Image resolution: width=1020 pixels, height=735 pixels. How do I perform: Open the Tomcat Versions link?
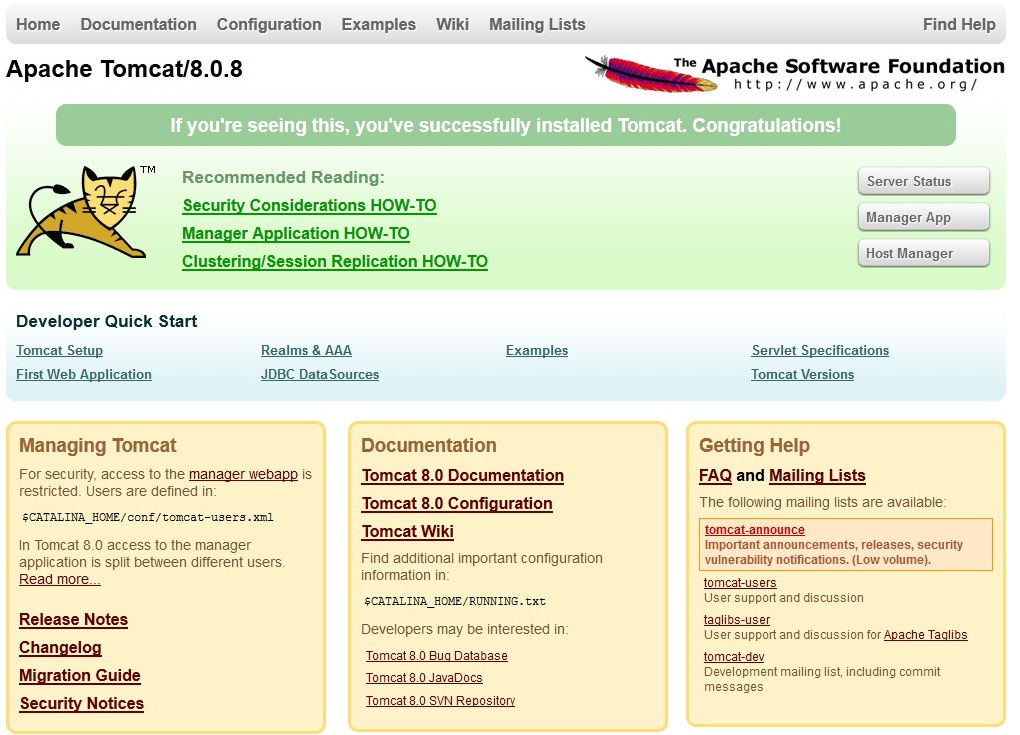click(x=803, y=375)
